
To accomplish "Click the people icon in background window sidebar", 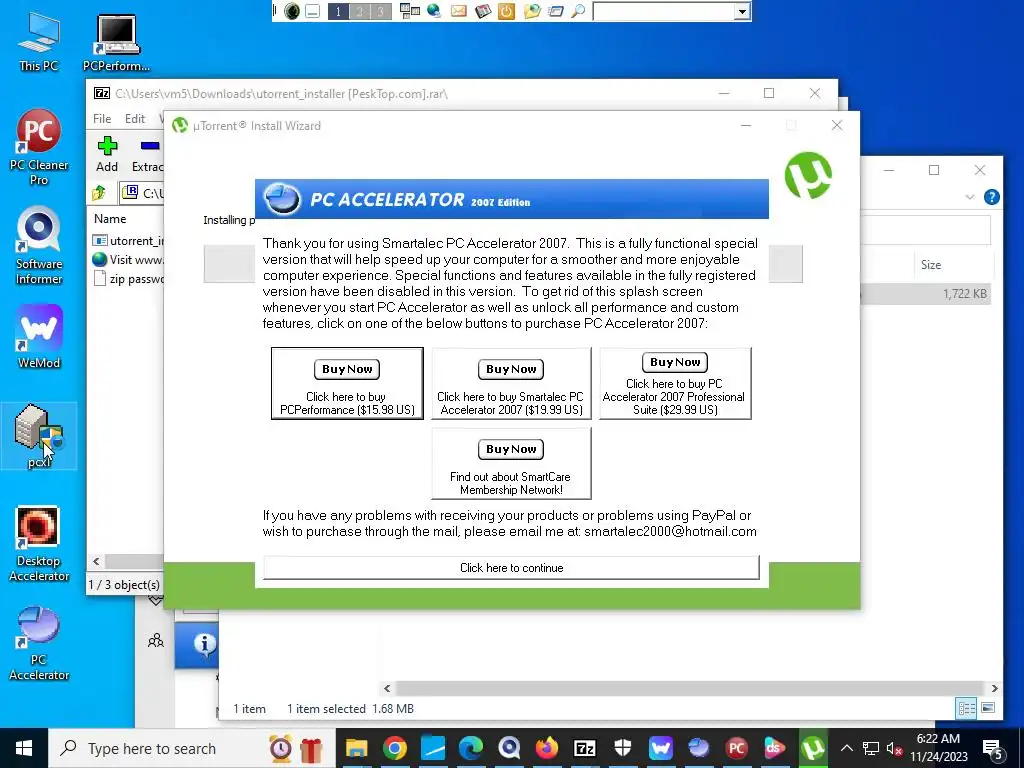I will (155, 641).
